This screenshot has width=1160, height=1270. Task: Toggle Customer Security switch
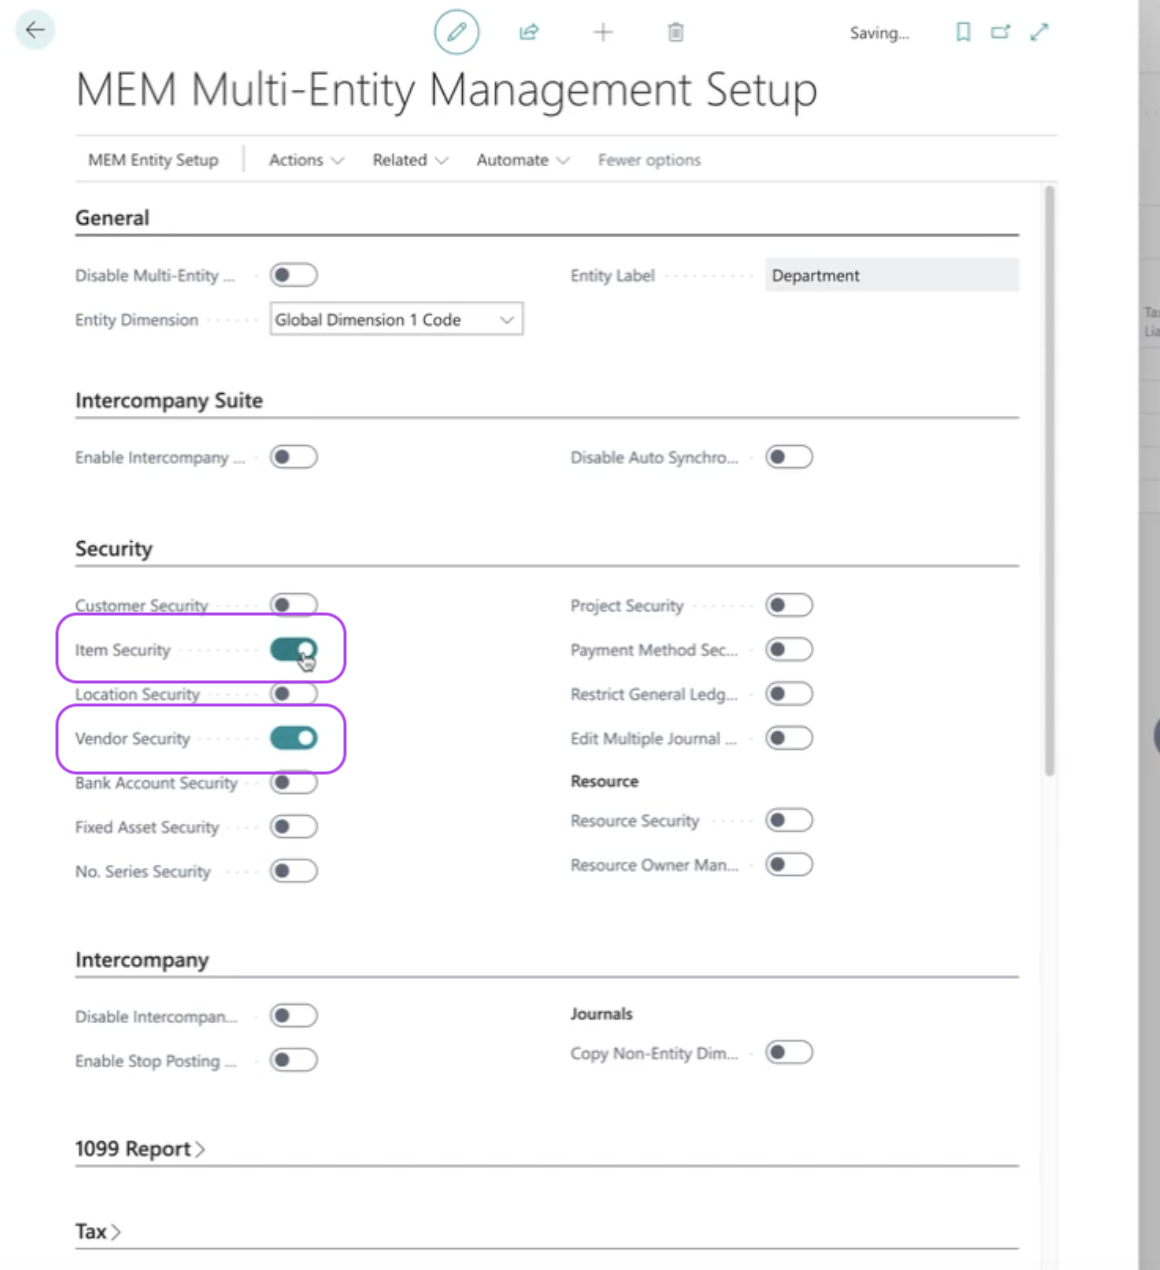(x=294, y=605)
